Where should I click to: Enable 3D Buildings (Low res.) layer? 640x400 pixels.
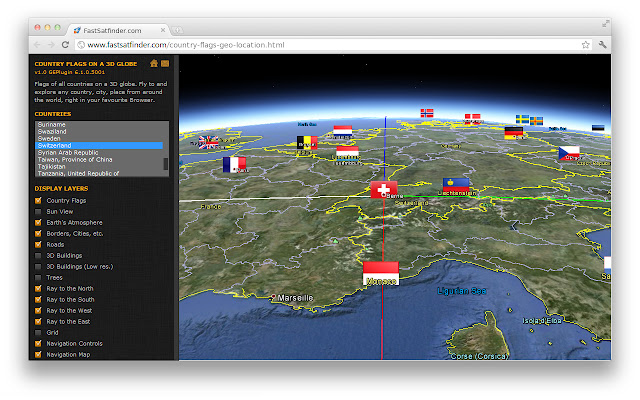coord(38,267)
